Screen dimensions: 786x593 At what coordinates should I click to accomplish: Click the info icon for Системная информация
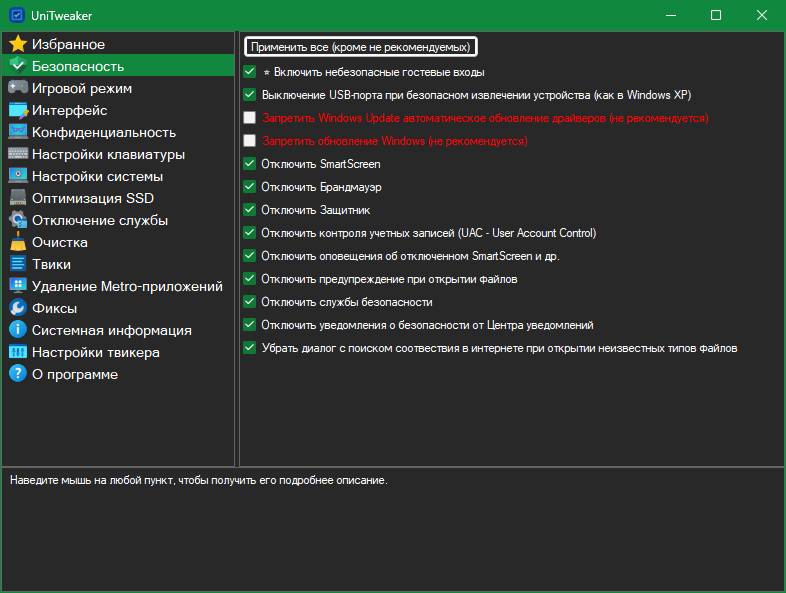pos(17,330)
